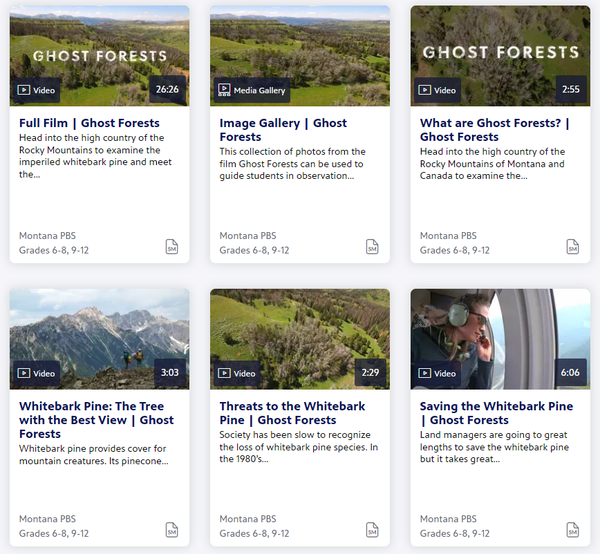Click support materials icon on Saving the Whitebark Pine card
The width and height of the screenshot is (600, 554).
tap(573, 530)
